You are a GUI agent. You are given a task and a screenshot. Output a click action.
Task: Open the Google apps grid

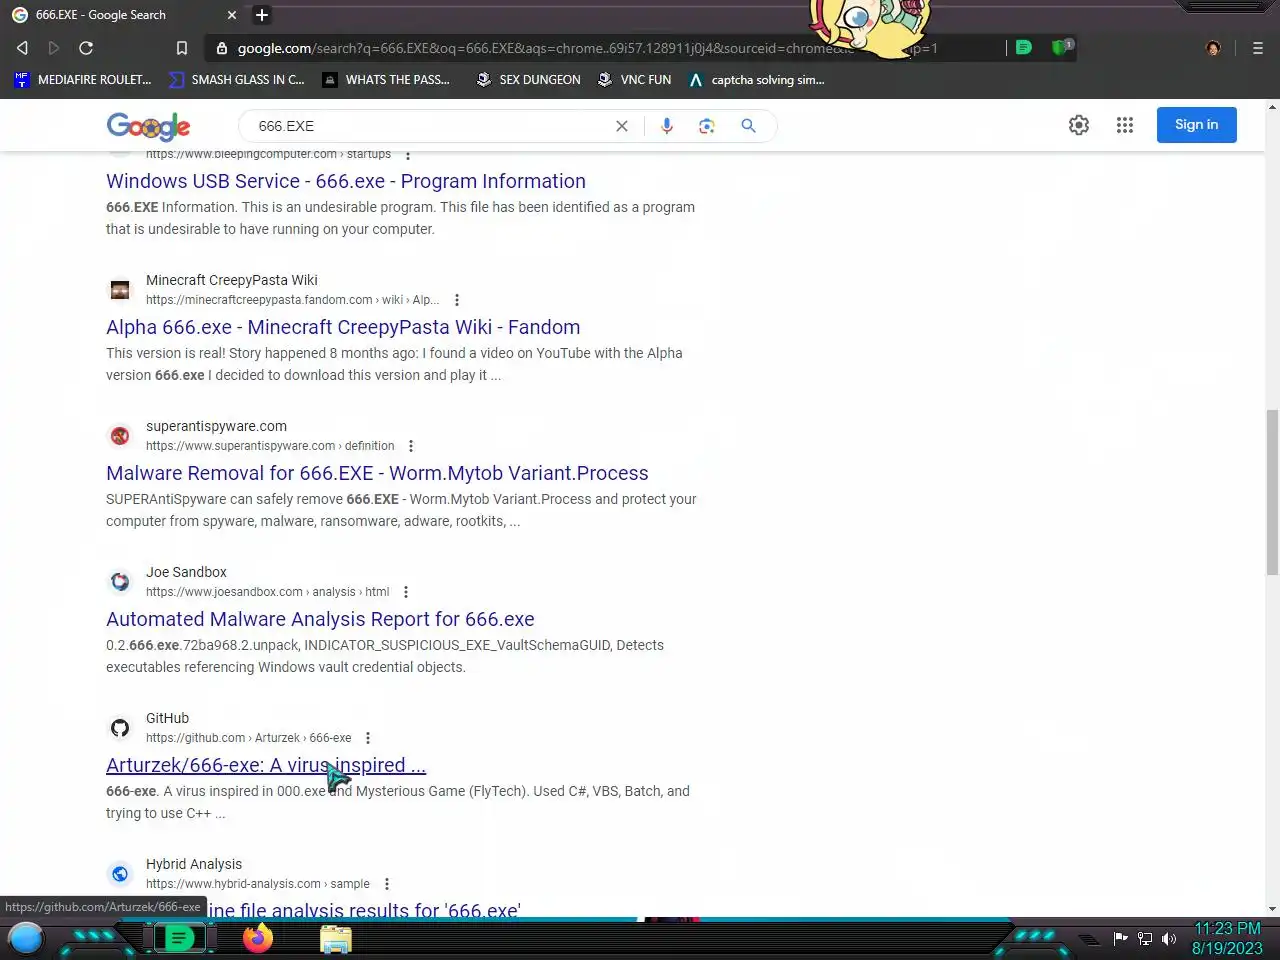tap(1125, 125)
